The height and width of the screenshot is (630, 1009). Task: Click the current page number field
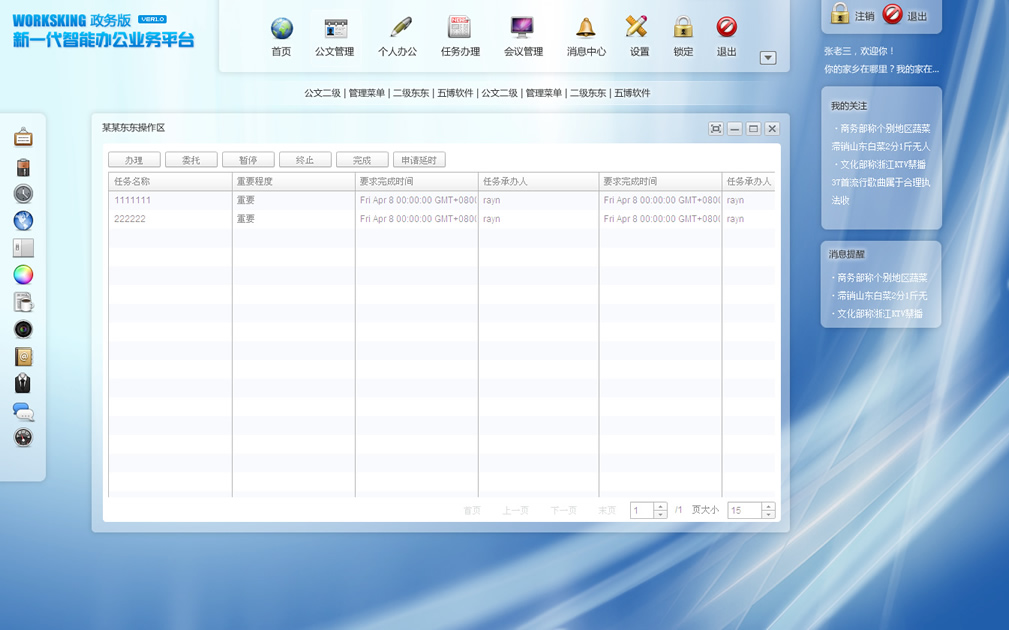tap(642, 510)
